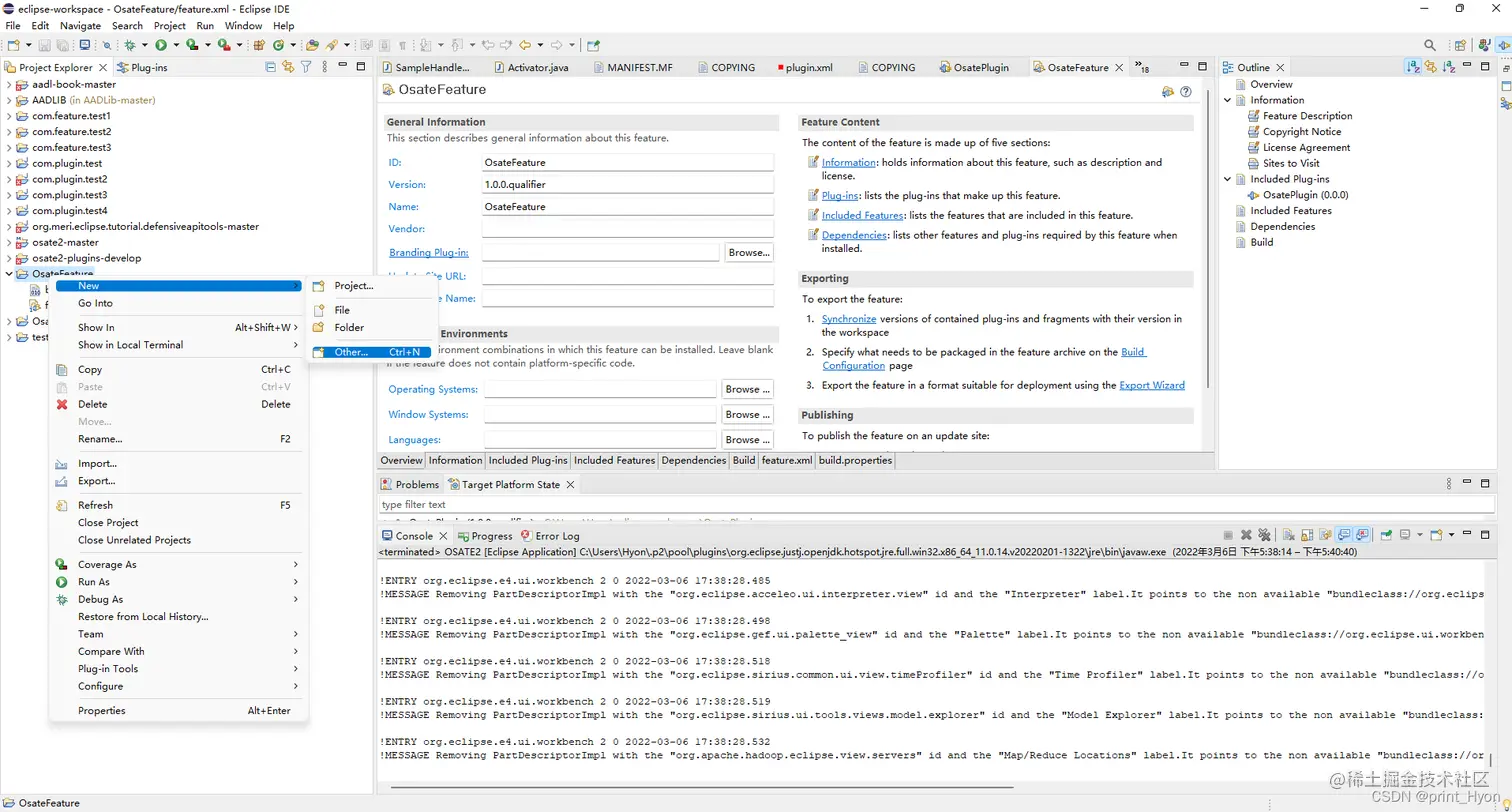Click Remove All Terminated Launches in Console
Screen dimensions: 1512x812
point(1264,535)
